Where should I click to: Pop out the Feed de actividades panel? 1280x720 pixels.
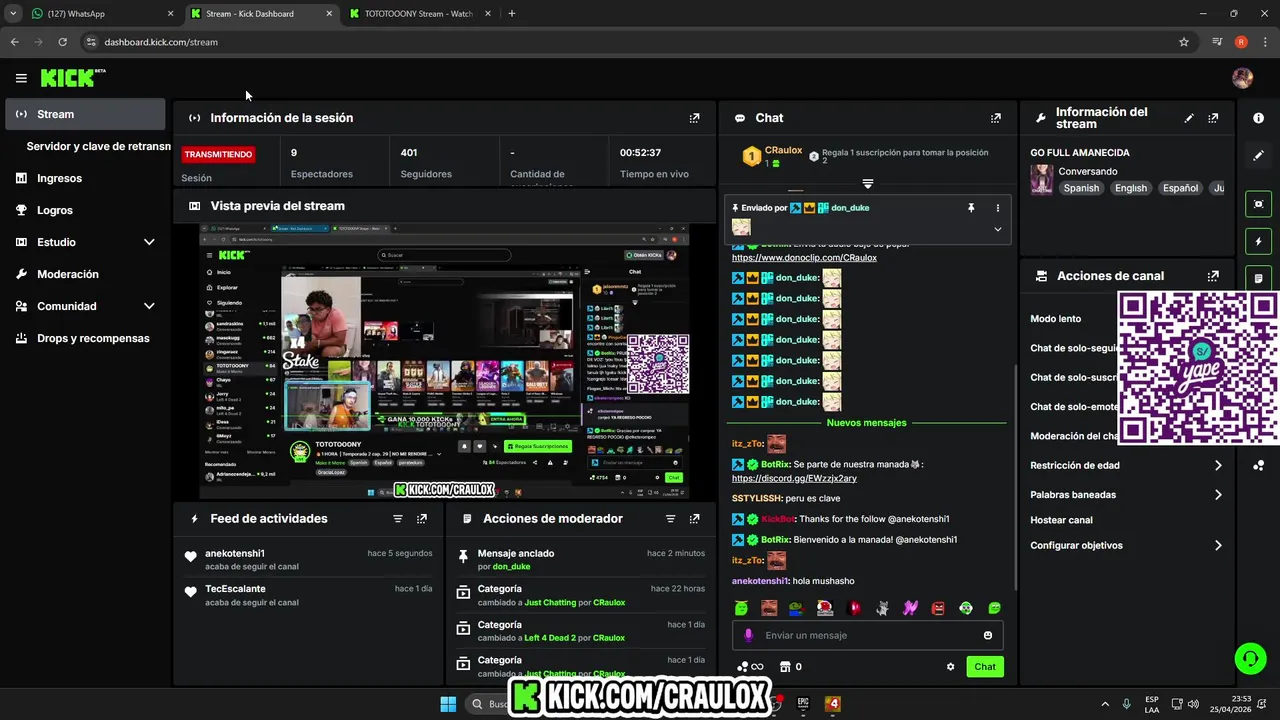click(x=422, y=519)
